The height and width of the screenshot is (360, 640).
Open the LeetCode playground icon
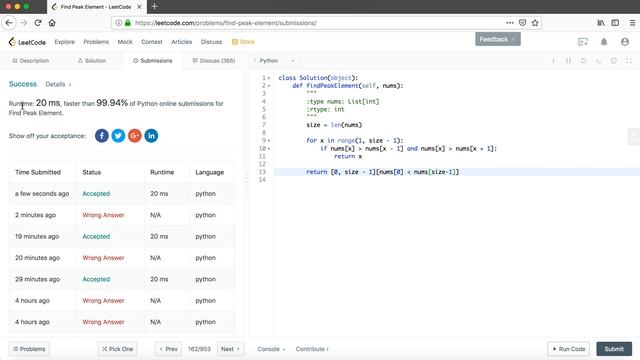(583, 42)
